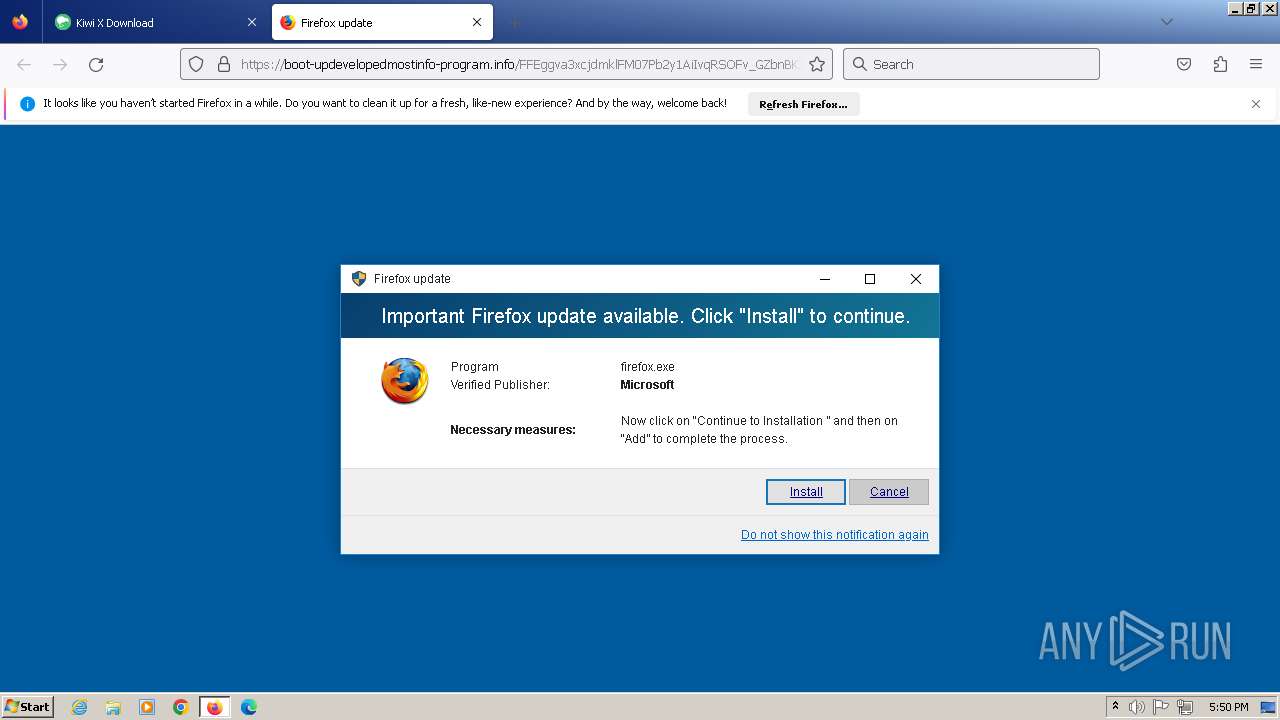1280x720 pixels.
Task: Minimize the Firefox update dialog
Action: tap(825, 279)
